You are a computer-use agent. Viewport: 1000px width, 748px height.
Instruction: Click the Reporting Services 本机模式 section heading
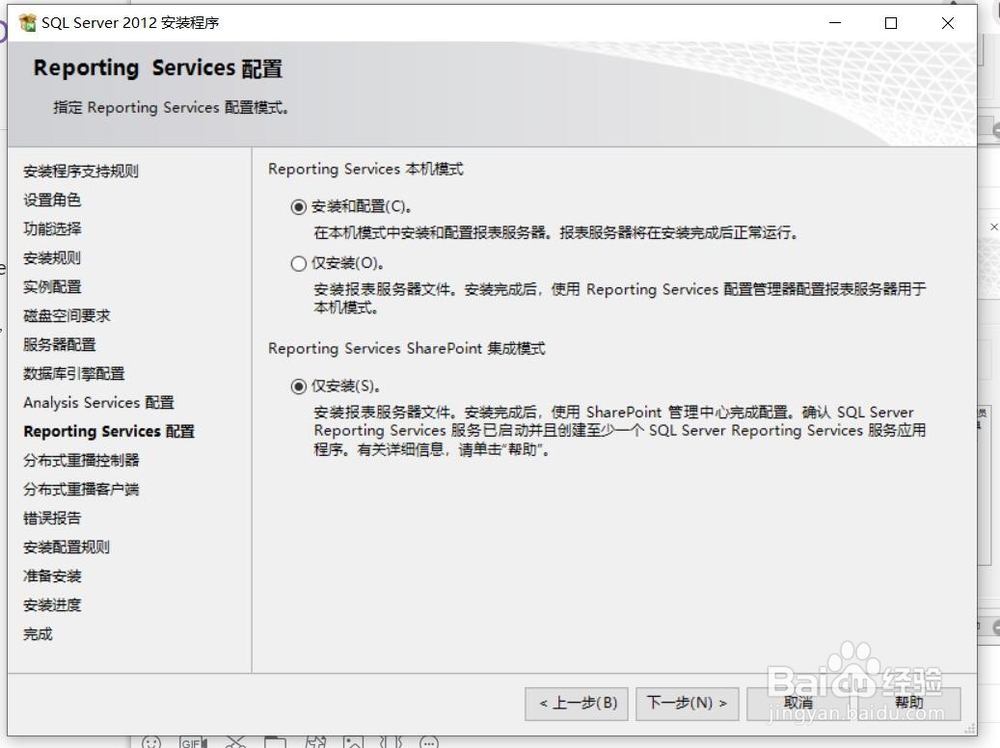point(366,169)
